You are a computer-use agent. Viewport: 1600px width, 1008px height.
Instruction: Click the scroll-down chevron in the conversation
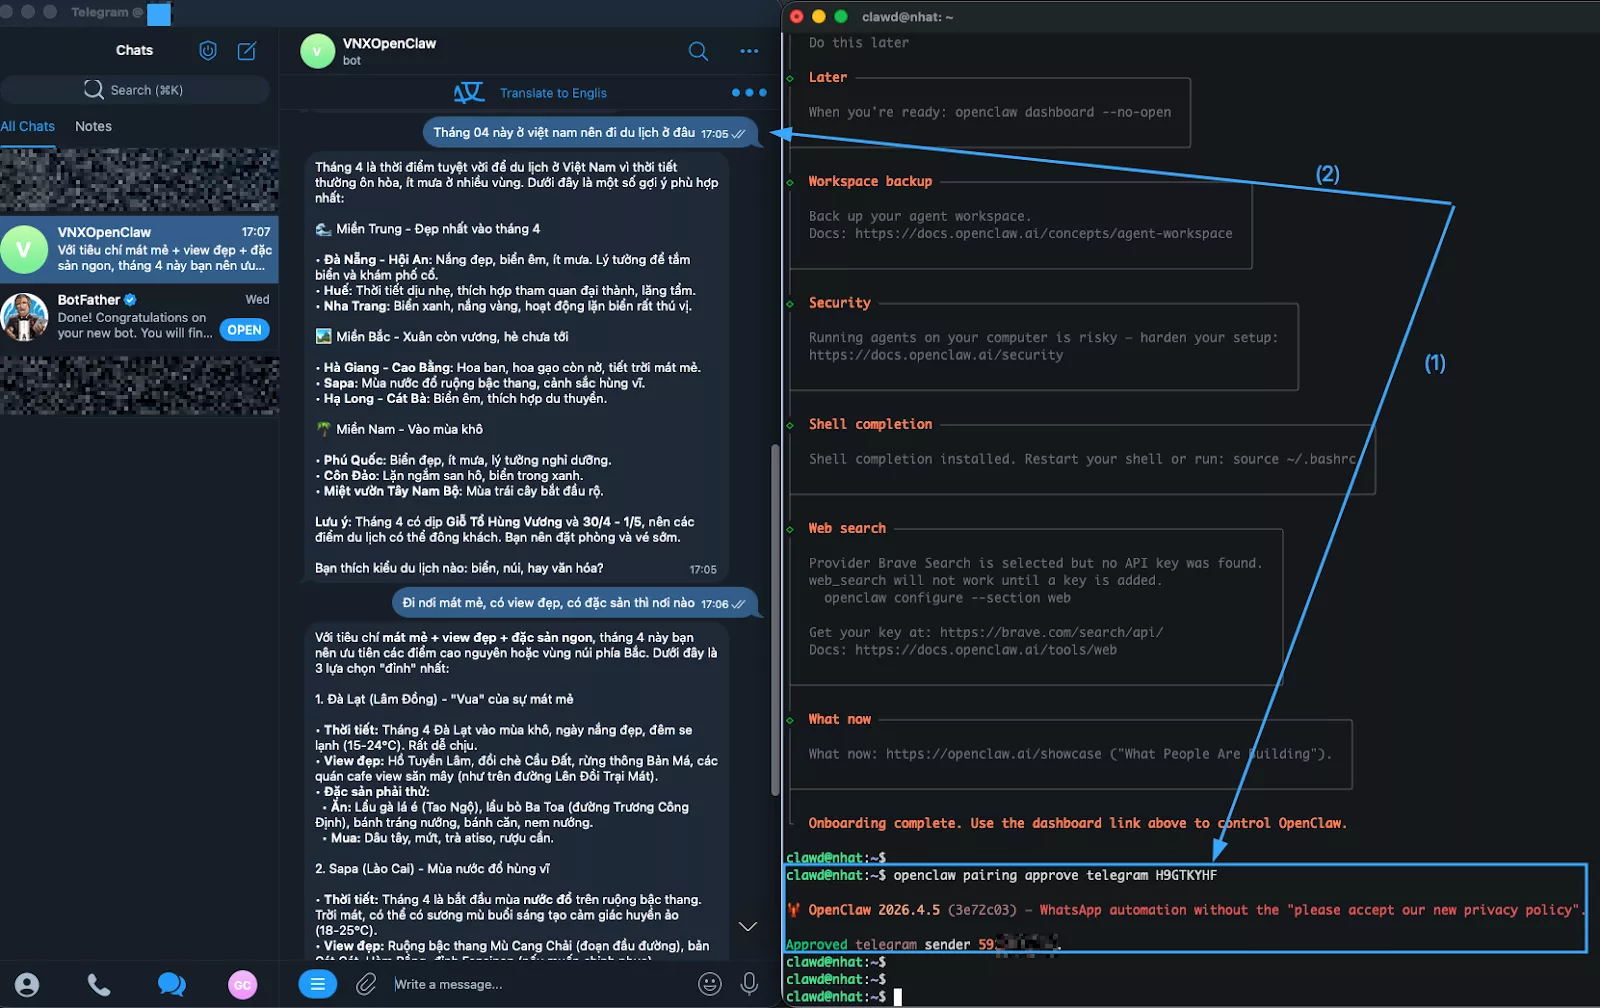click(x=748, y=927)
